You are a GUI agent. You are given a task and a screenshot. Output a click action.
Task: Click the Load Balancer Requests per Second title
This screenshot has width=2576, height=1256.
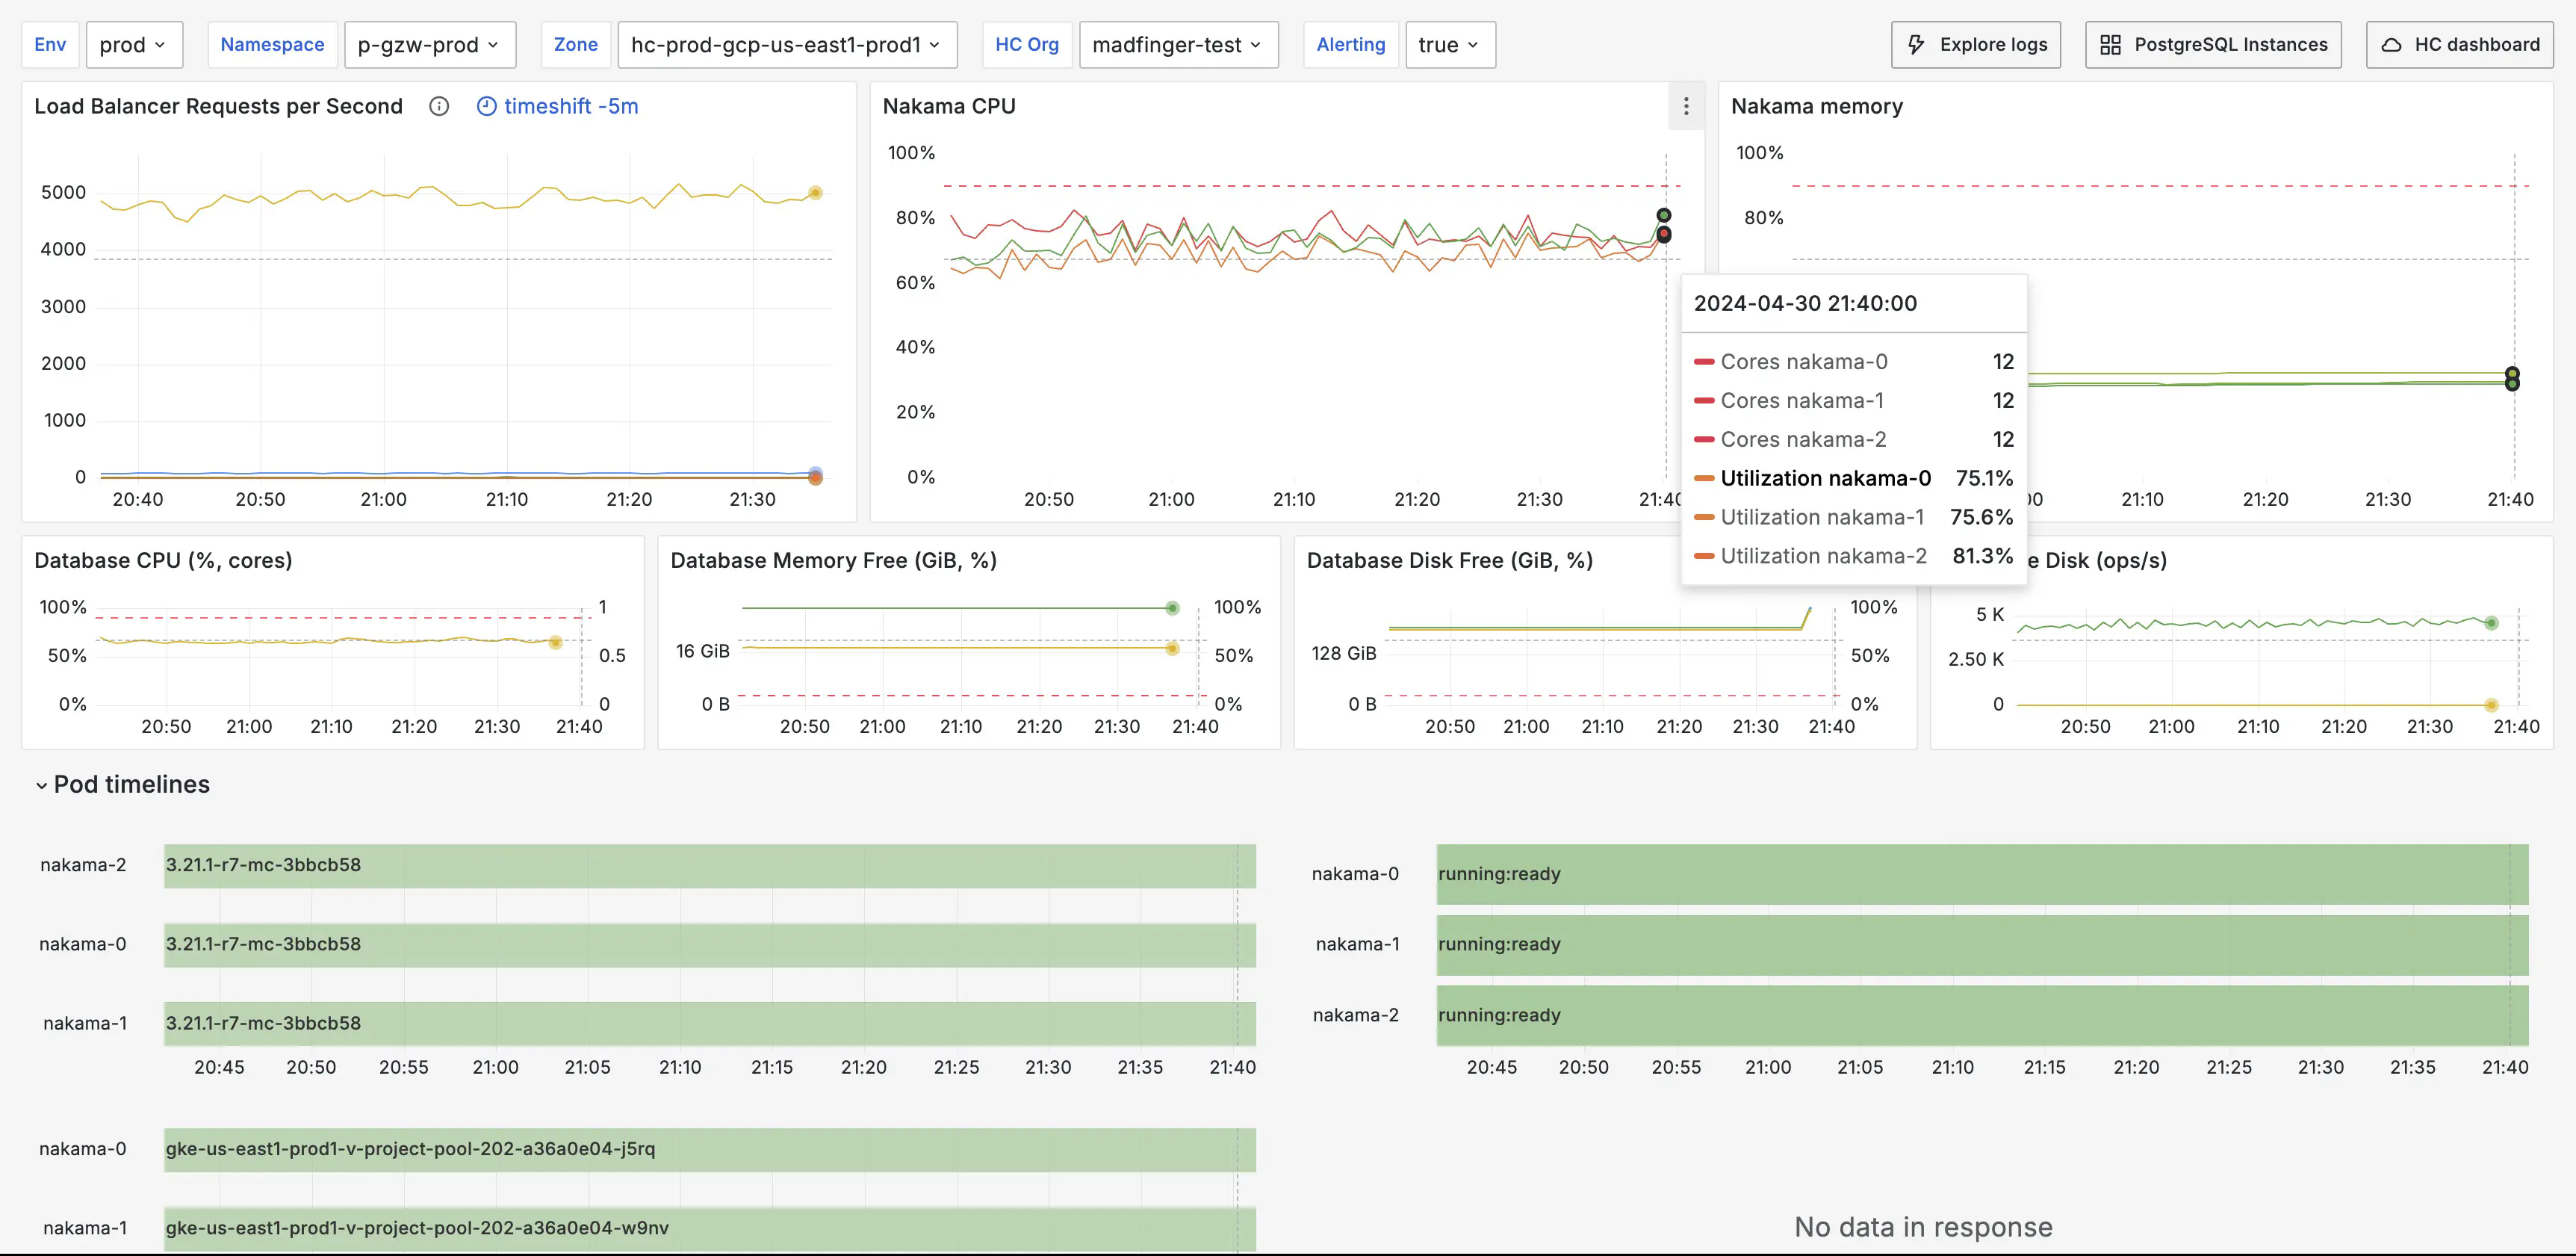click(x=218, y=106)
